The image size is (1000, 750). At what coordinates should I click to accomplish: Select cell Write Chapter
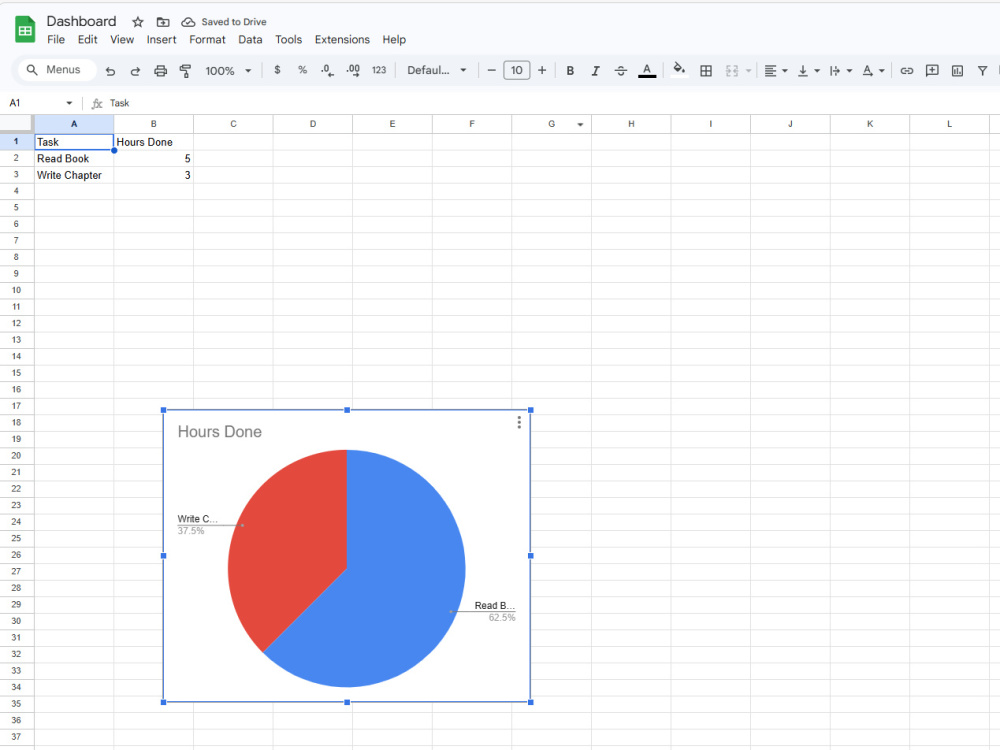[x=74, y=175]
